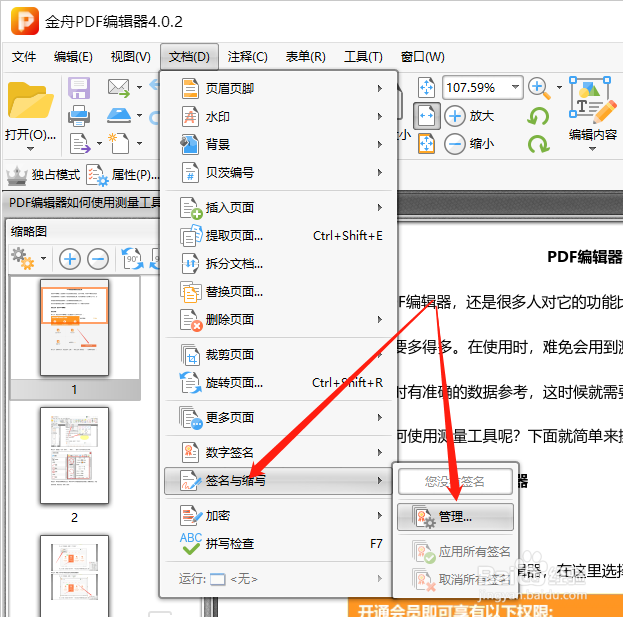Image resolution: width=623 pixels, height=617 pixels.
Task: Expand the new document dropdown arrow
Action: tap(139, 143)
